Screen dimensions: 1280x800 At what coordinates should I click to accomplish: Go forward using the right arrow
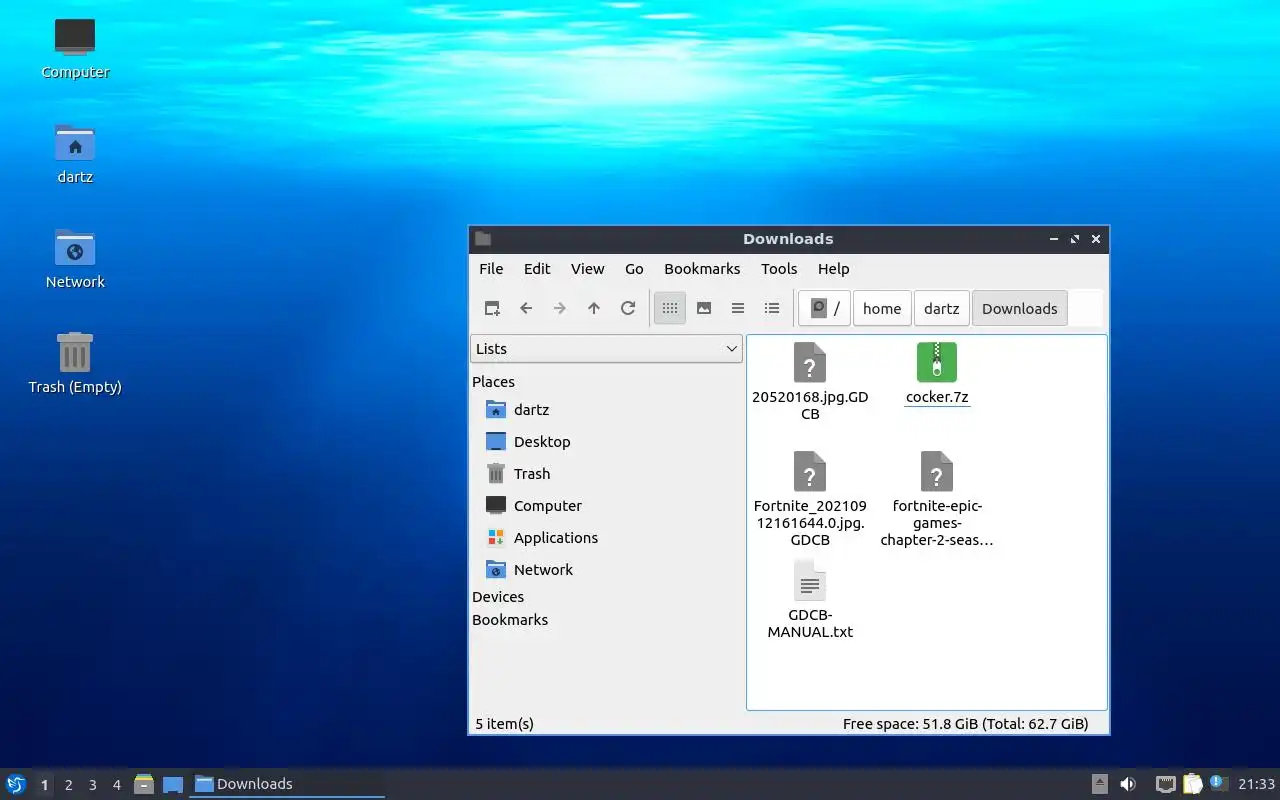560,308
